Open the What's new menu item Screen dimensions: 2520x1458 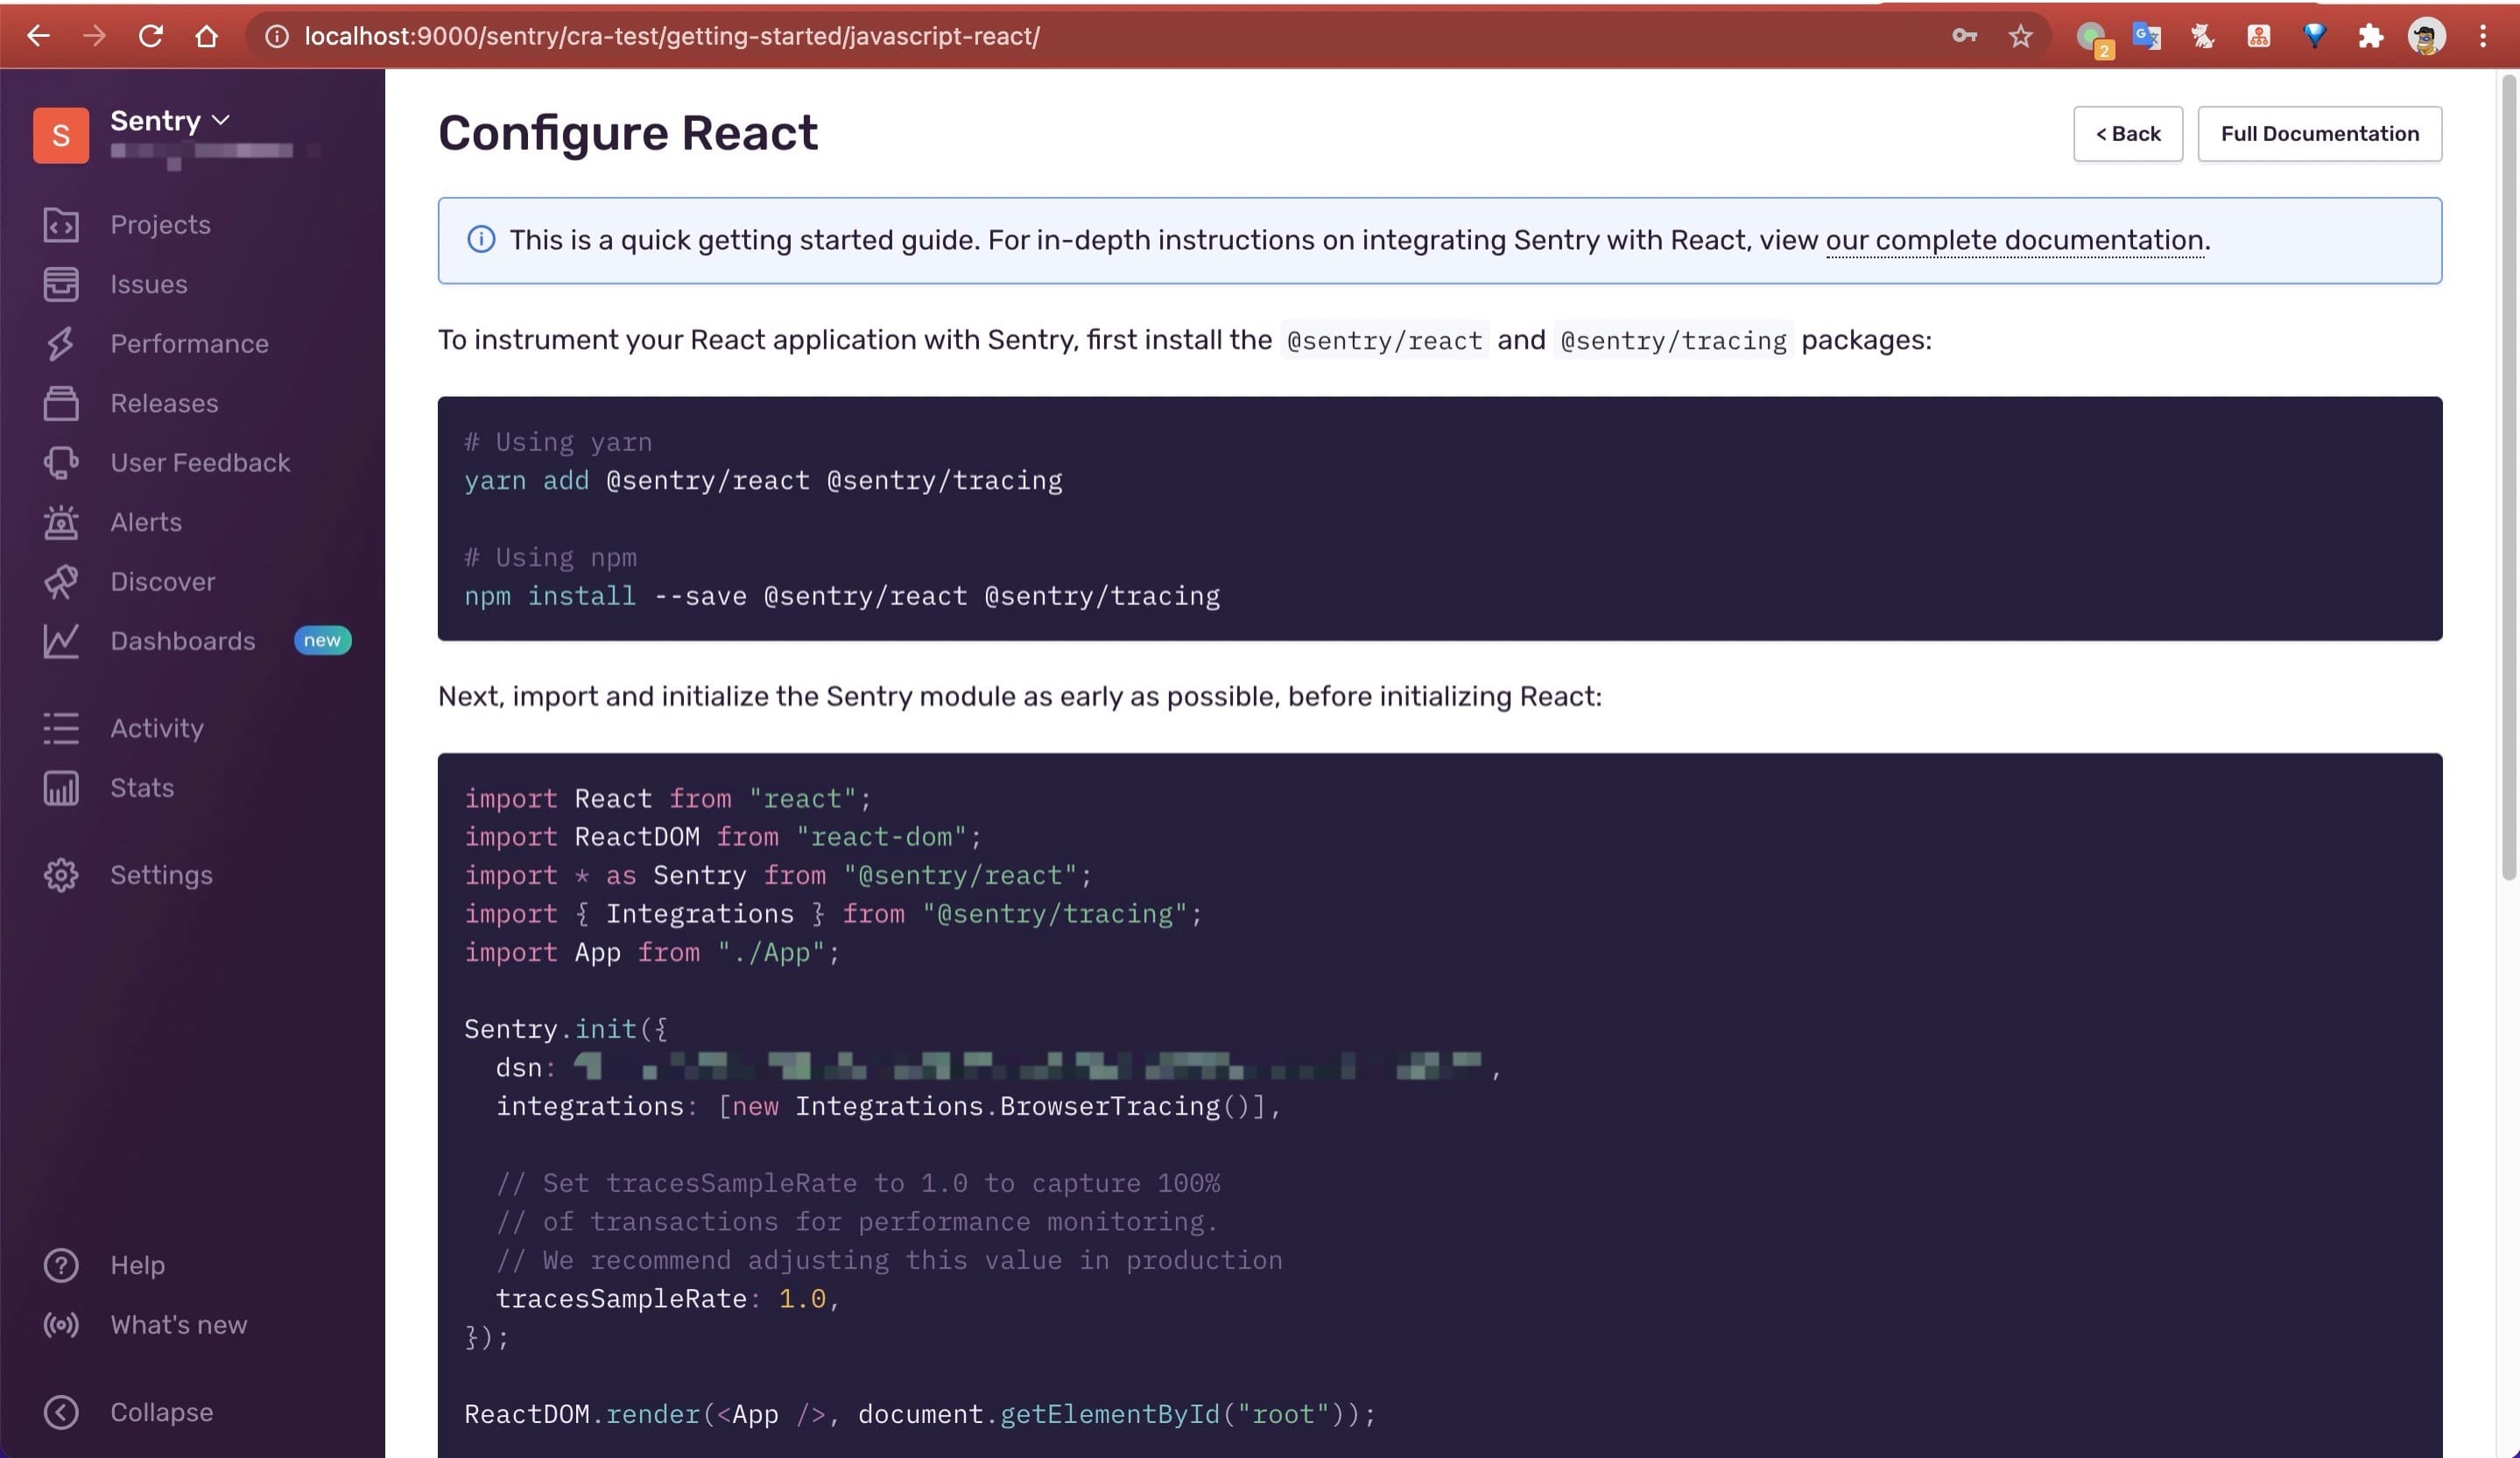click(x=178, y=1325)
